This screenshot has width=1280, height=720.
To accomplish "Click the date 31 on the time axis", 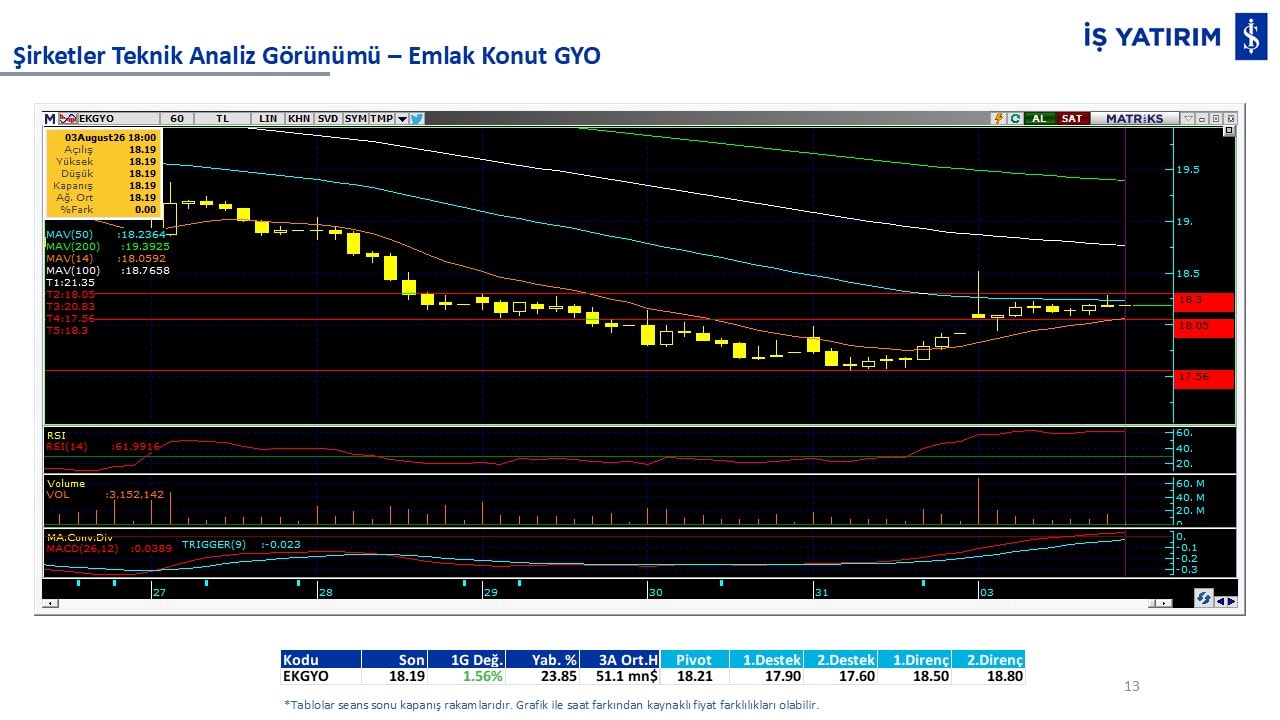I will (821, 593).
